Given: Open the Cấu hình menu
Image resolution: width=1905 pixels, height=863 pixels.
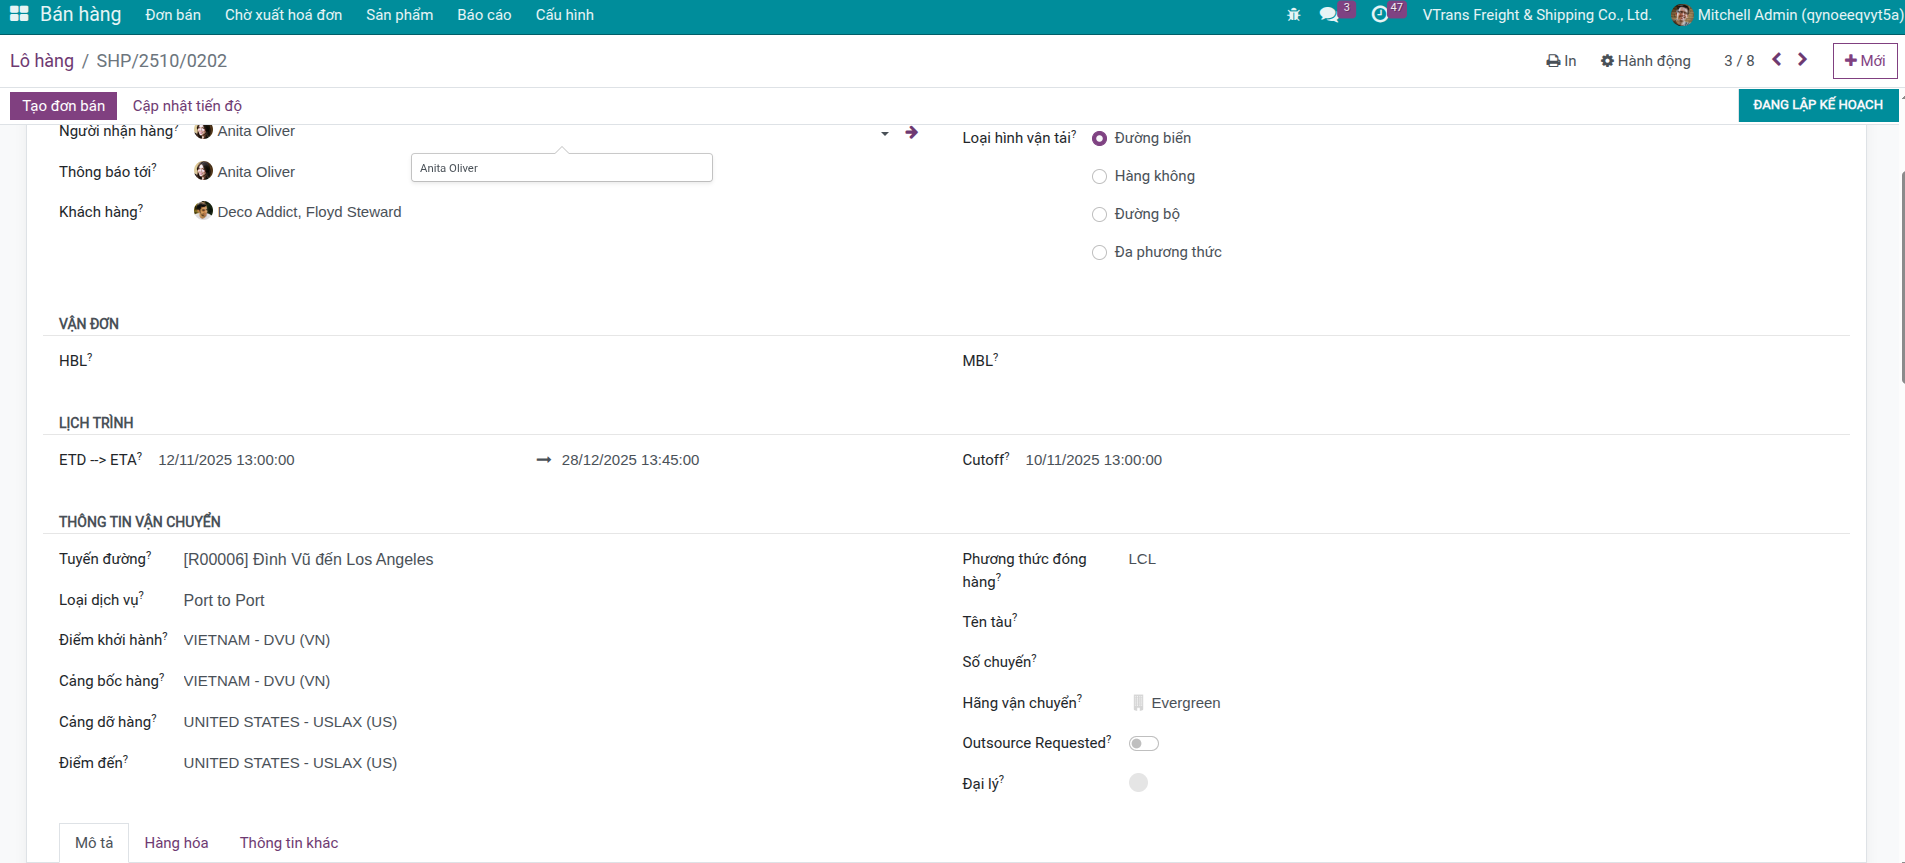Looking at the screenshot, I should (564, 15).
